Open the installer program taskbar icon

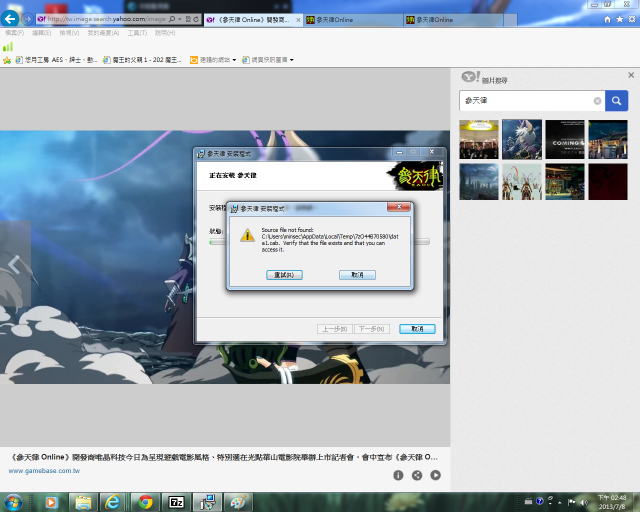tap(207, 502)
